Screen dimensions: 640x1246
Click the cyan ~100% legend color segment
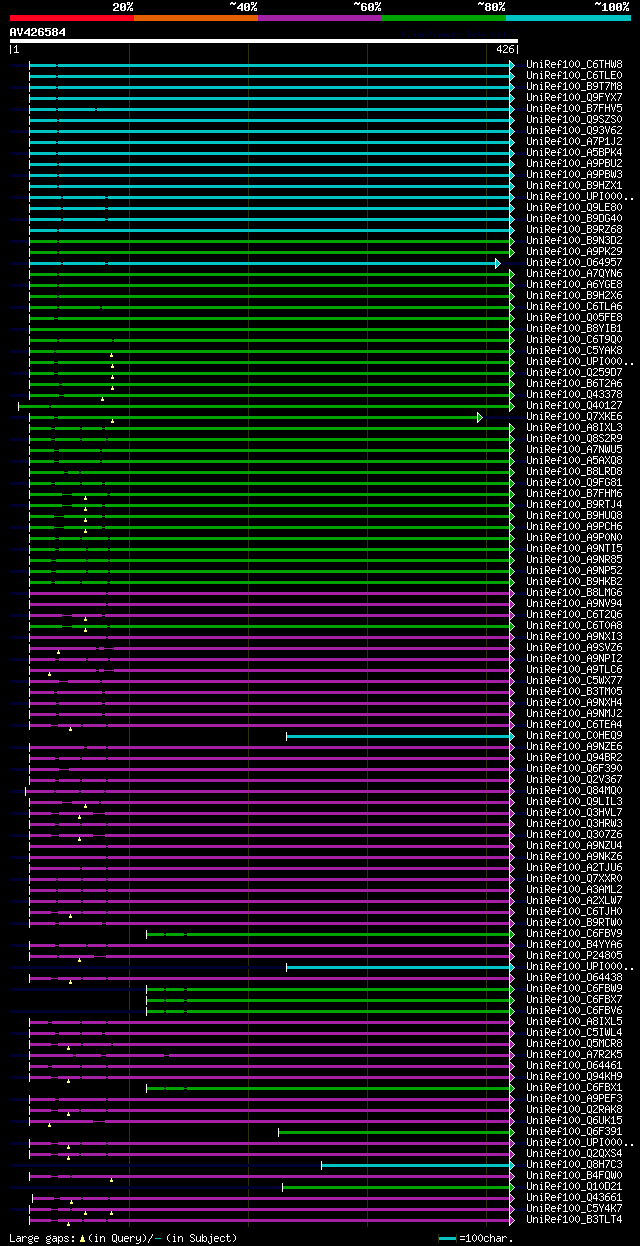pos(568,18)
